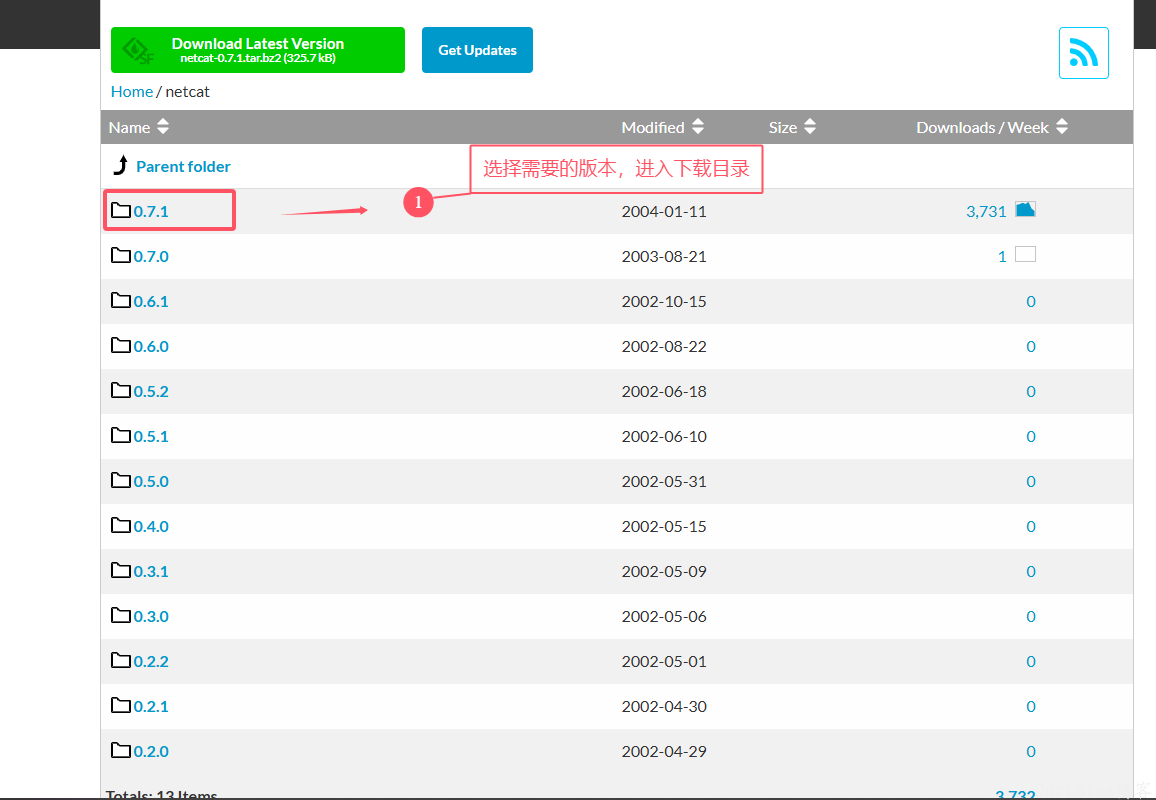Click Download Latest Version button
This screenshot has height=800, width=1156.
click(258, 50)
